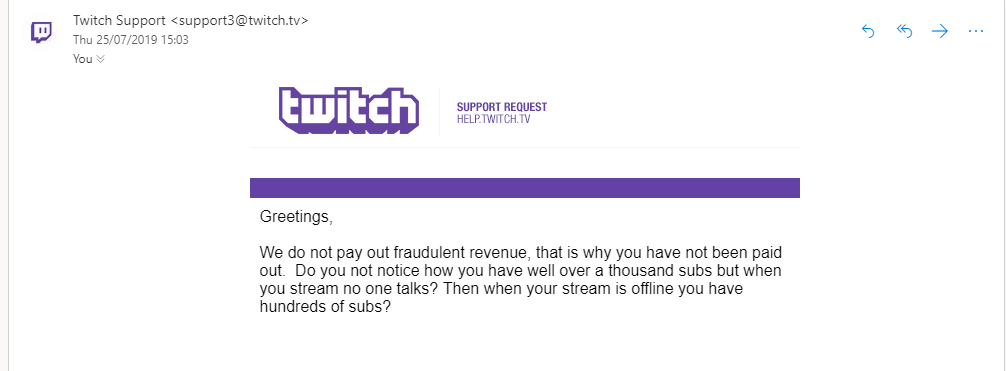The image size is (1006, 371).
Task: Click the Reply all double-arrow icon
Action: (x=904, y=31)
